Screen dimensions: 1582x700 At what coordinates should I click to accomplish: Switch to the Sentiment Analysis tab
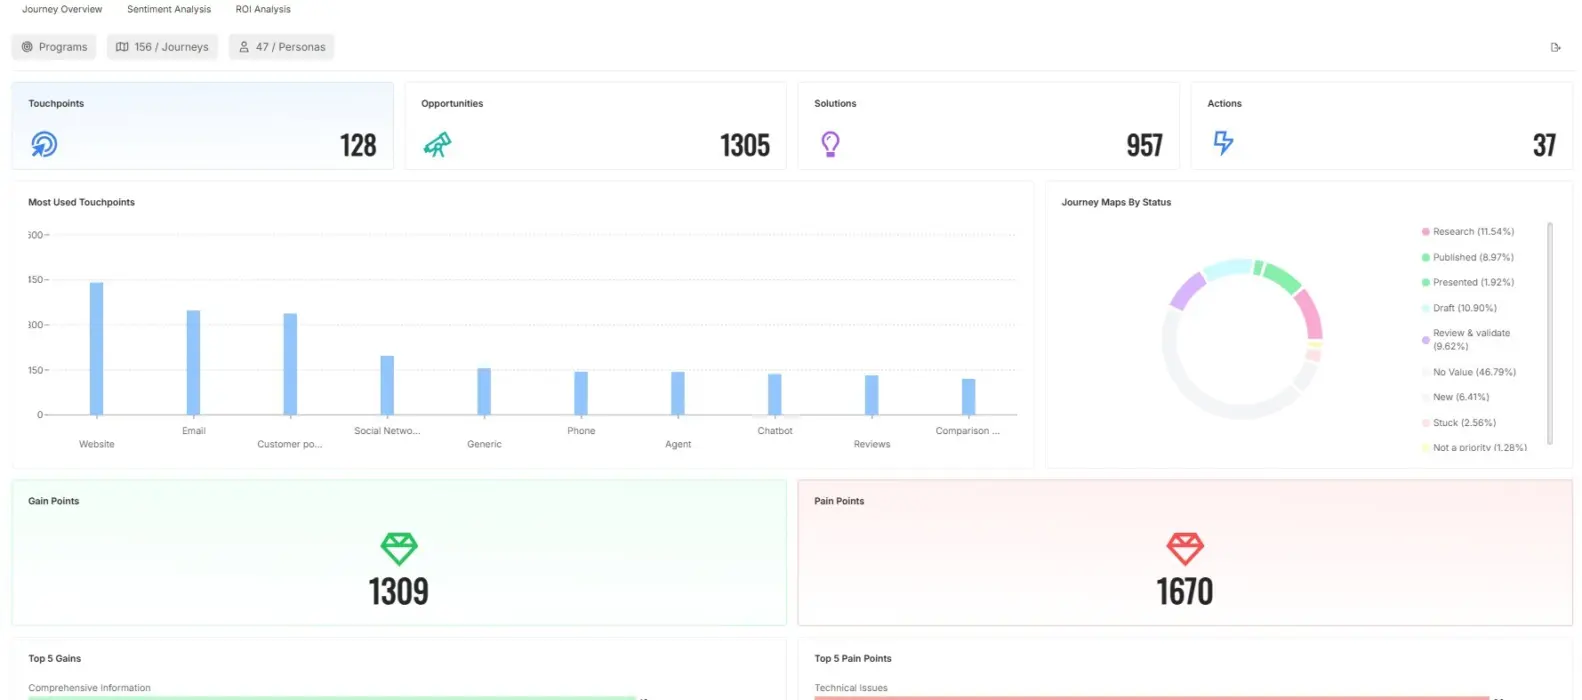point(169,9)
